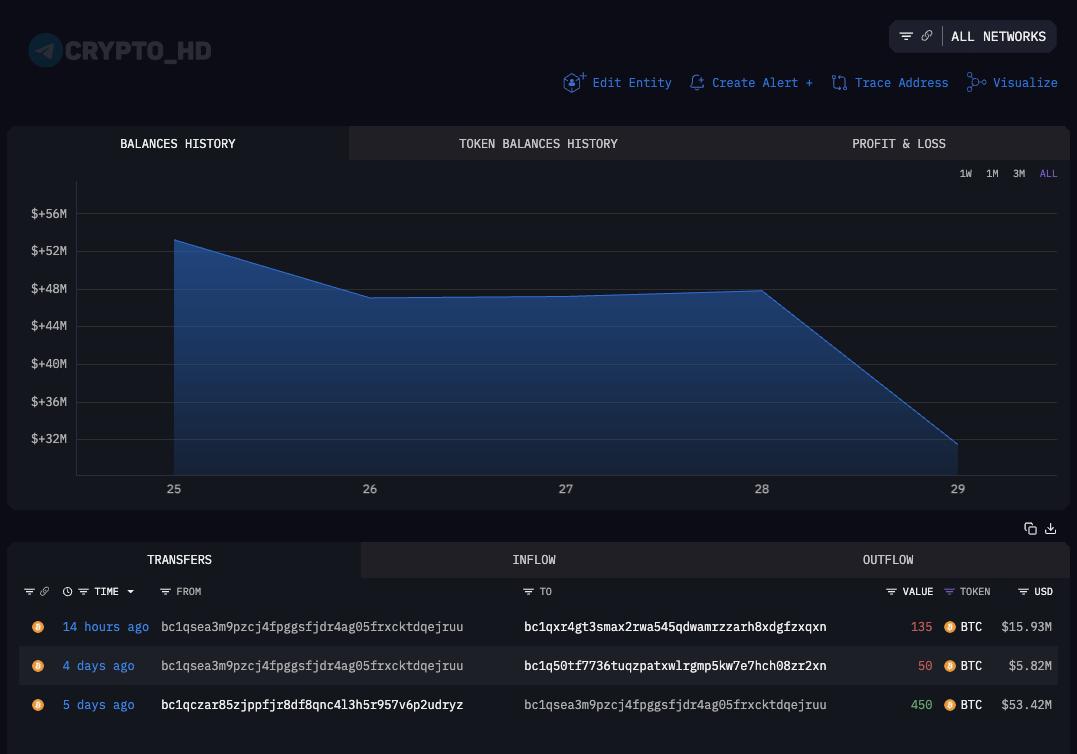Select the 3M chart range
This screenshot has height=754, width=1077.
pos(1019,174)
